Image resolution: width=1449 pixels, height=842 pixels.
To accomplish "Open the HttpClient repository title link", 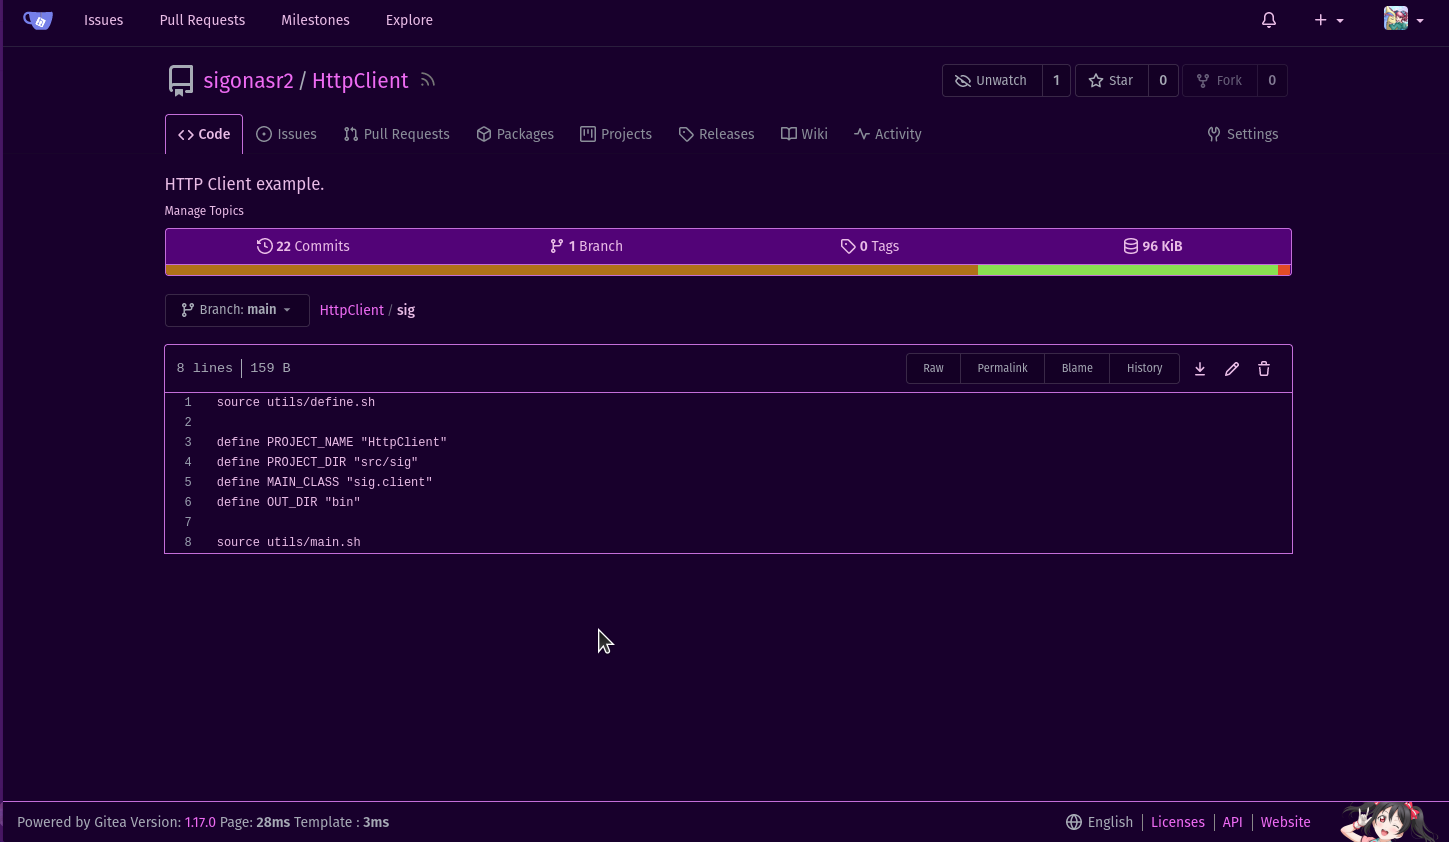I will point(360,81).
